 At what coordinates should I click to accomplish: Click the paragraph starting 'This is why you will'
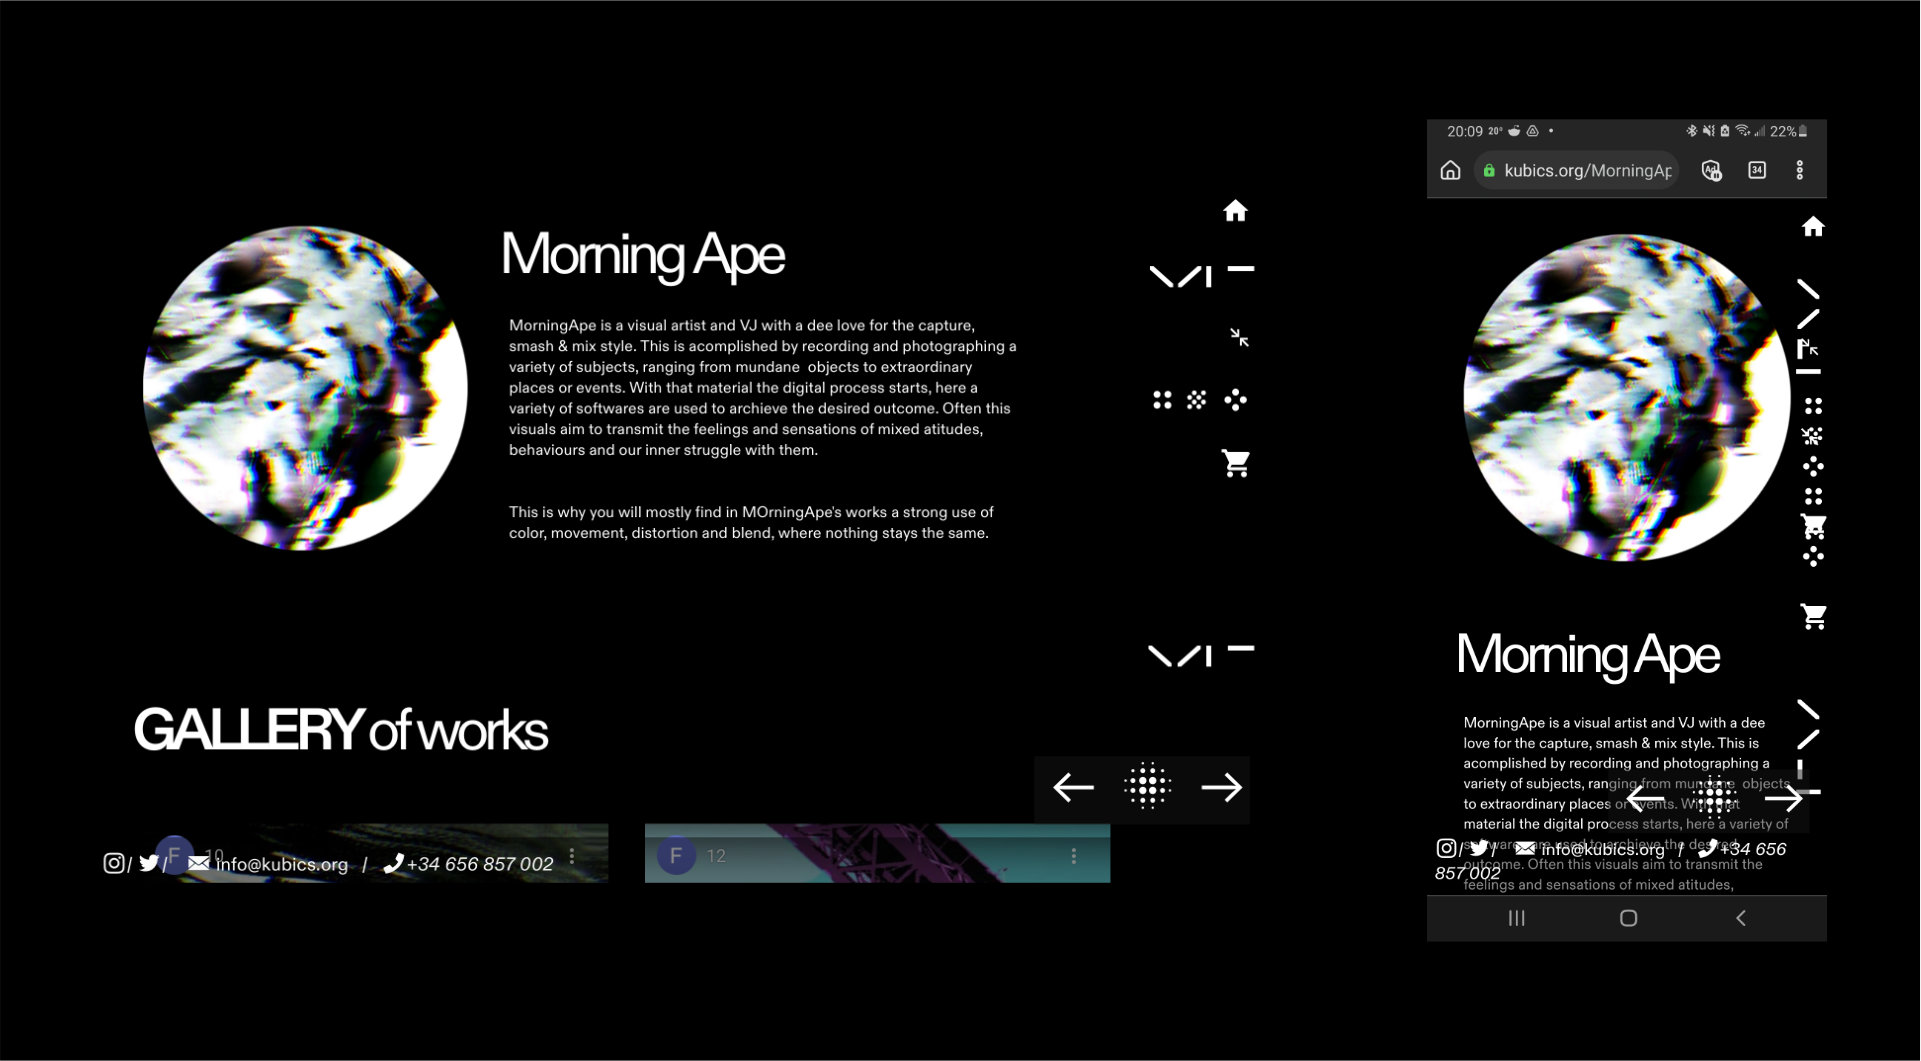[751, 522]
